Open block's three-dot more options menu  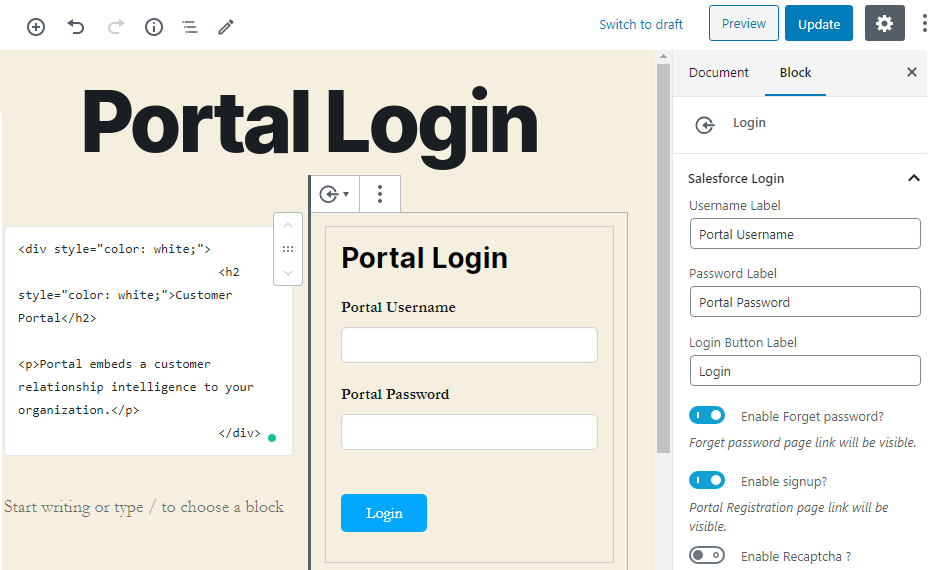pyautogui.click(x=380, y=194)
